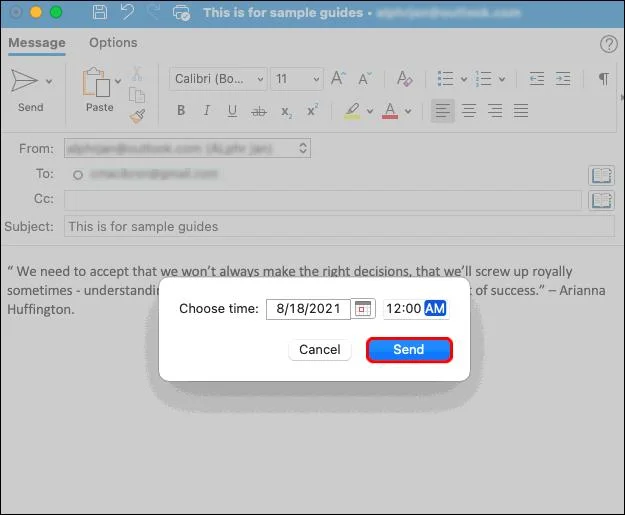Image resolution: width=625 pixels, height=515 pixels.
Task: Toggle Italic formatting
Action: coord(206,110)
